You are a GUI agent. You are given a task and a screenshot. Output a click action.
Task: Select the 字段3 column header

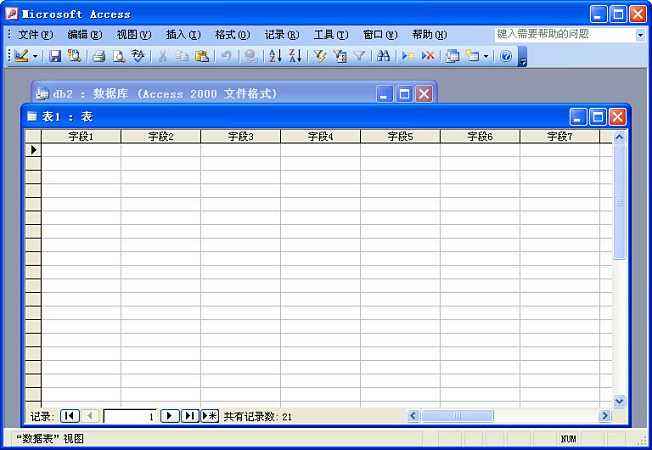[x=240, y=136]
